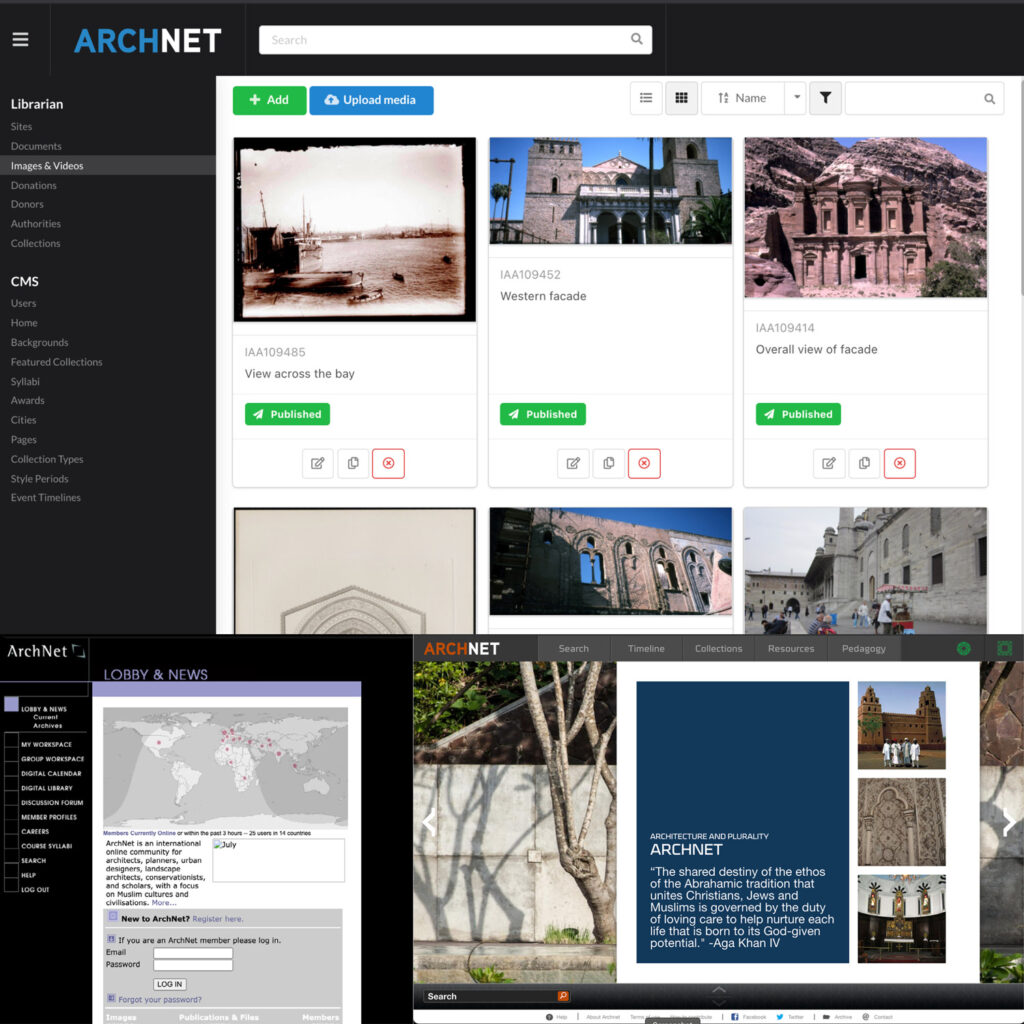Toggle Published on the Western facade card
Screen dimensions: 1024x1024
[x=542, y=413]
